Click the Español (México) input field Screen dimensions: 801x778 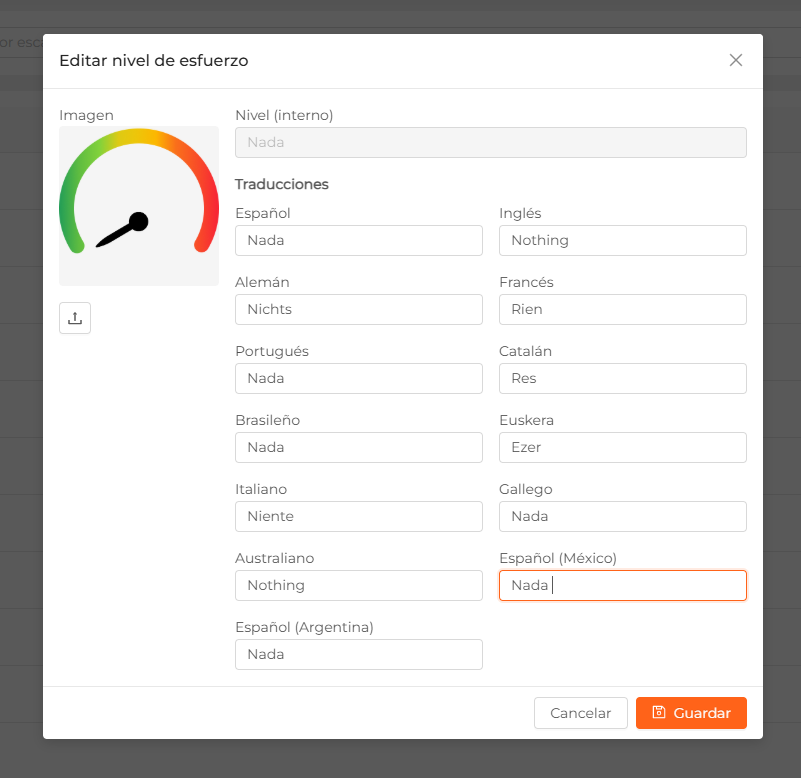pyautogui.click(x=623, y=585)
